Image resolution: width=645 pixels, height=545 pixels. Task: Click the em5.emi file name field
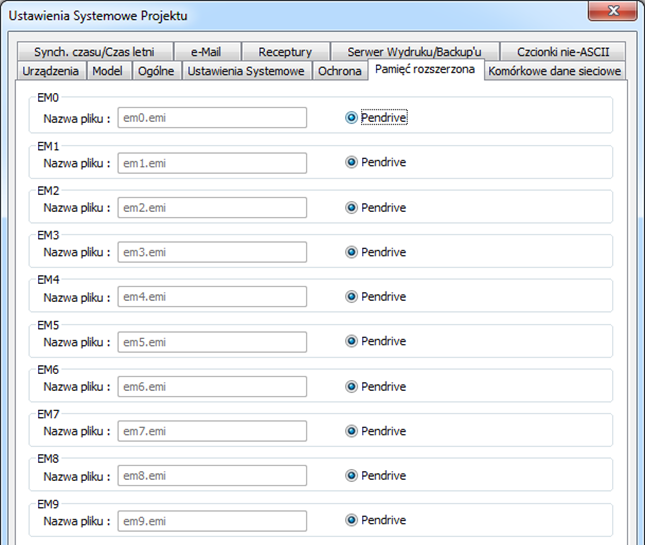coord(212,342)
